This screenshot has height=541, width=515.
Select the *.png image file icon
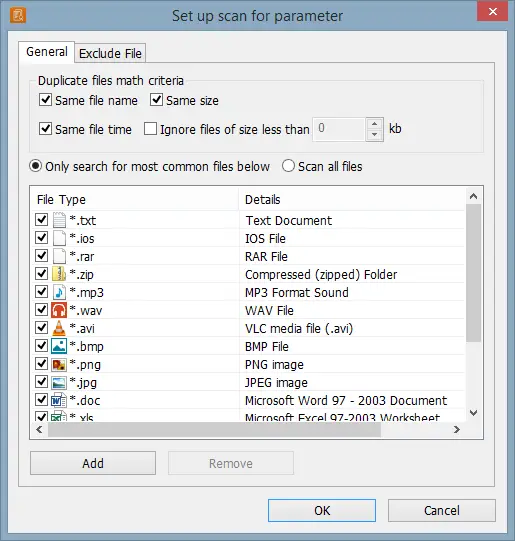59,364
